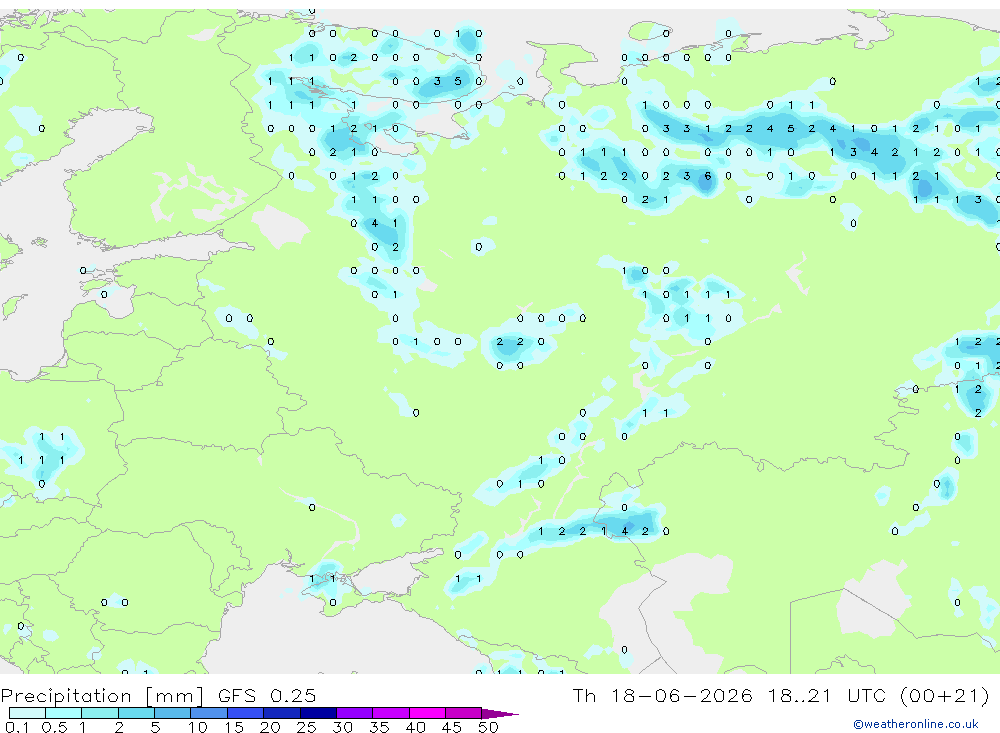Open the weatheronline.co.uk copyright link
The width and height of the screenshot is (1000, 733).
[x=915, y=724]
